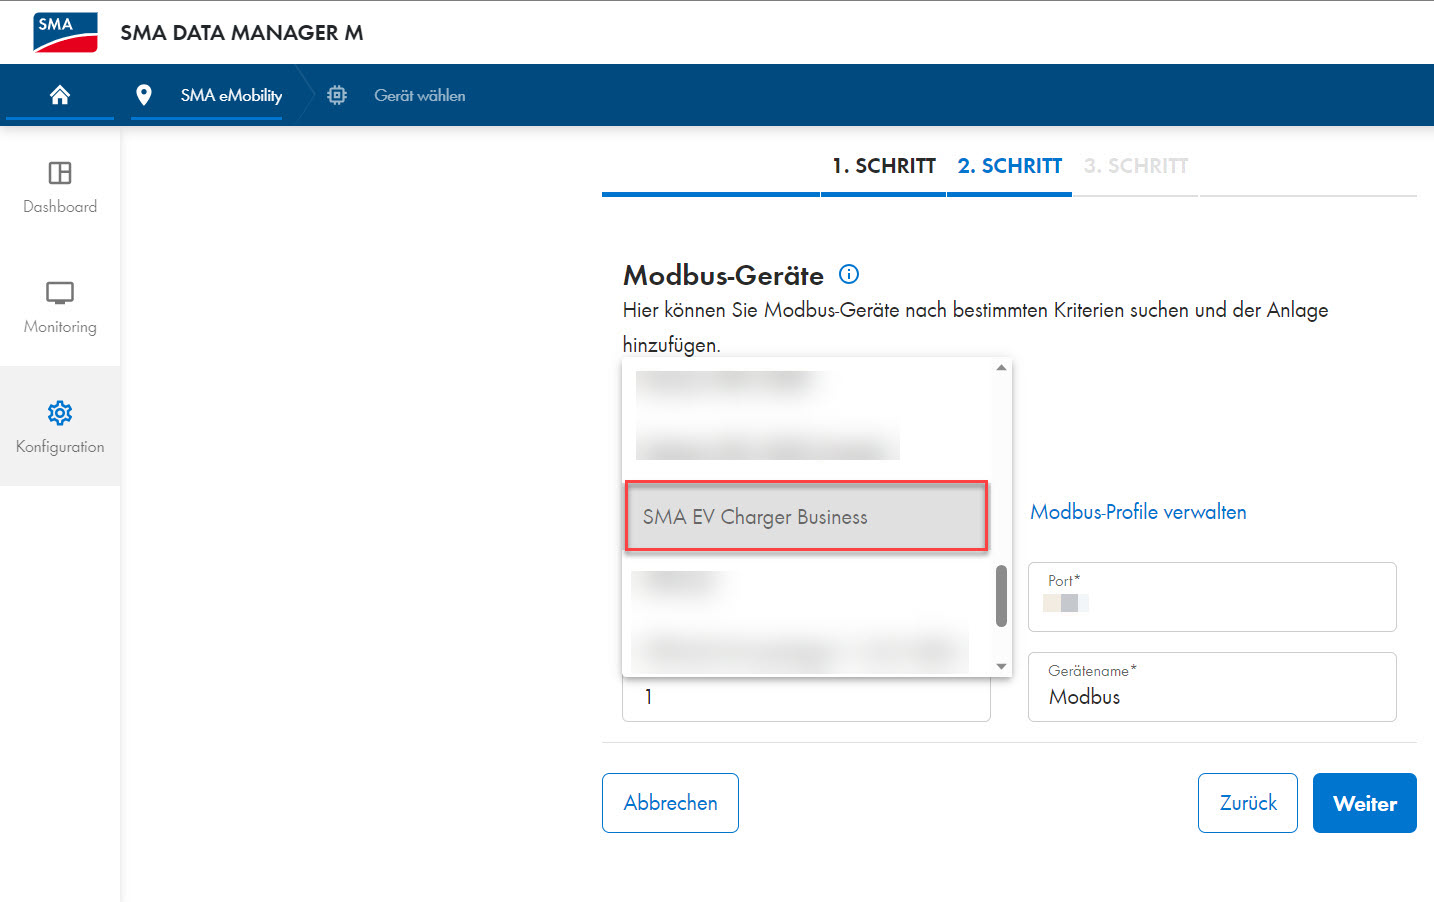Open the Dashboard label in the sidebar
1434x902 pixels.
click(60, 207)
